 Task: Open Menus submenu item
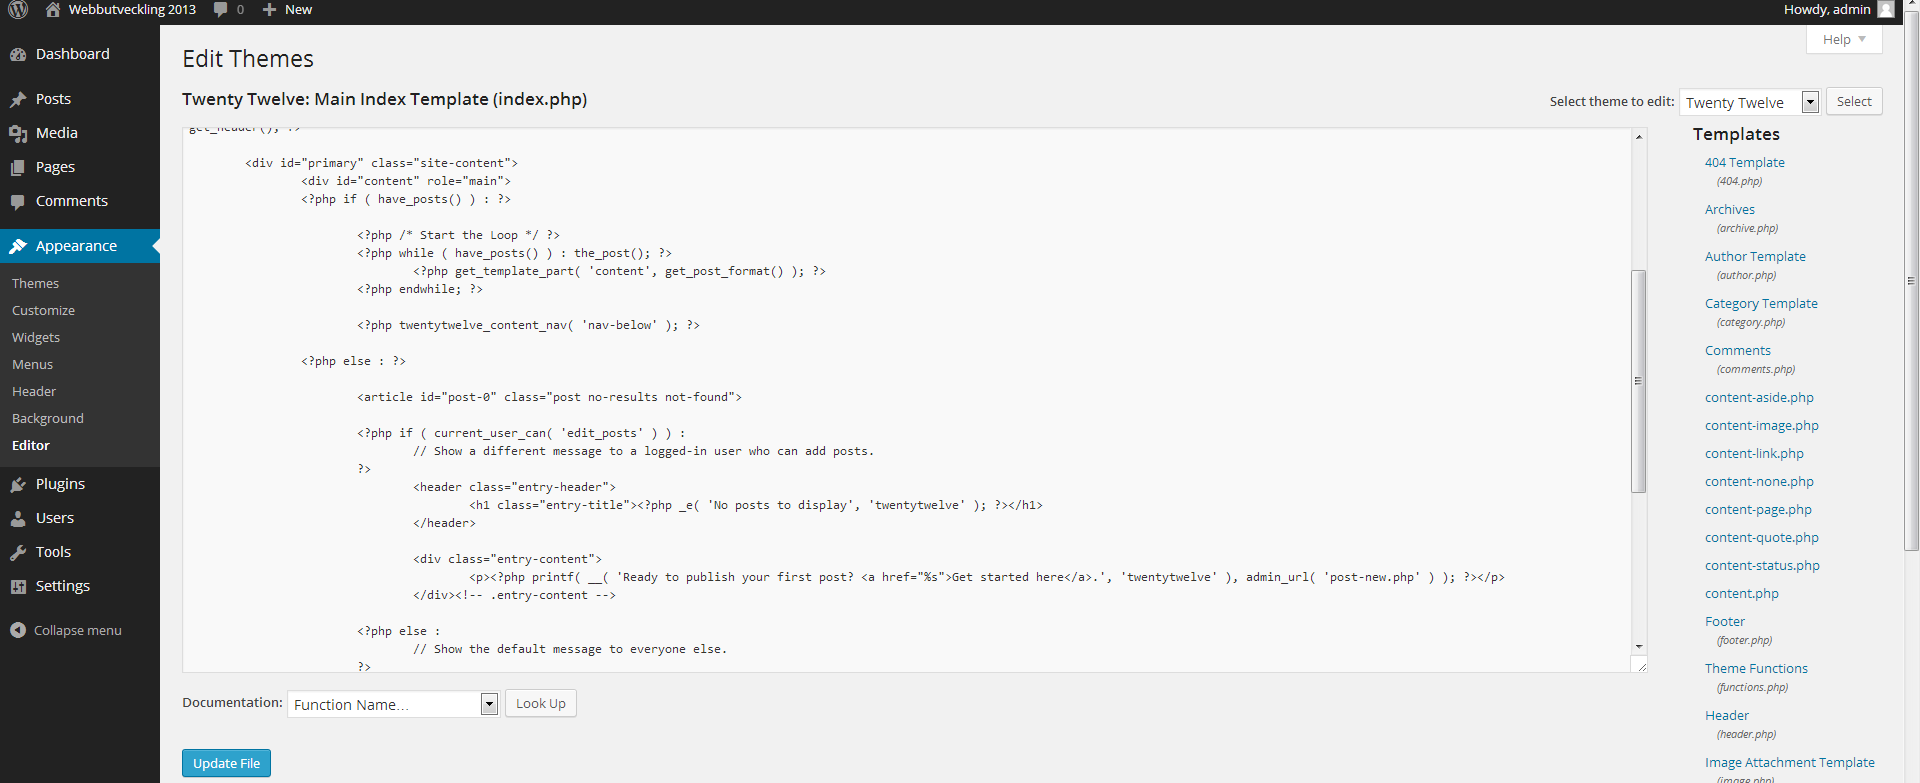coord(32,364)
